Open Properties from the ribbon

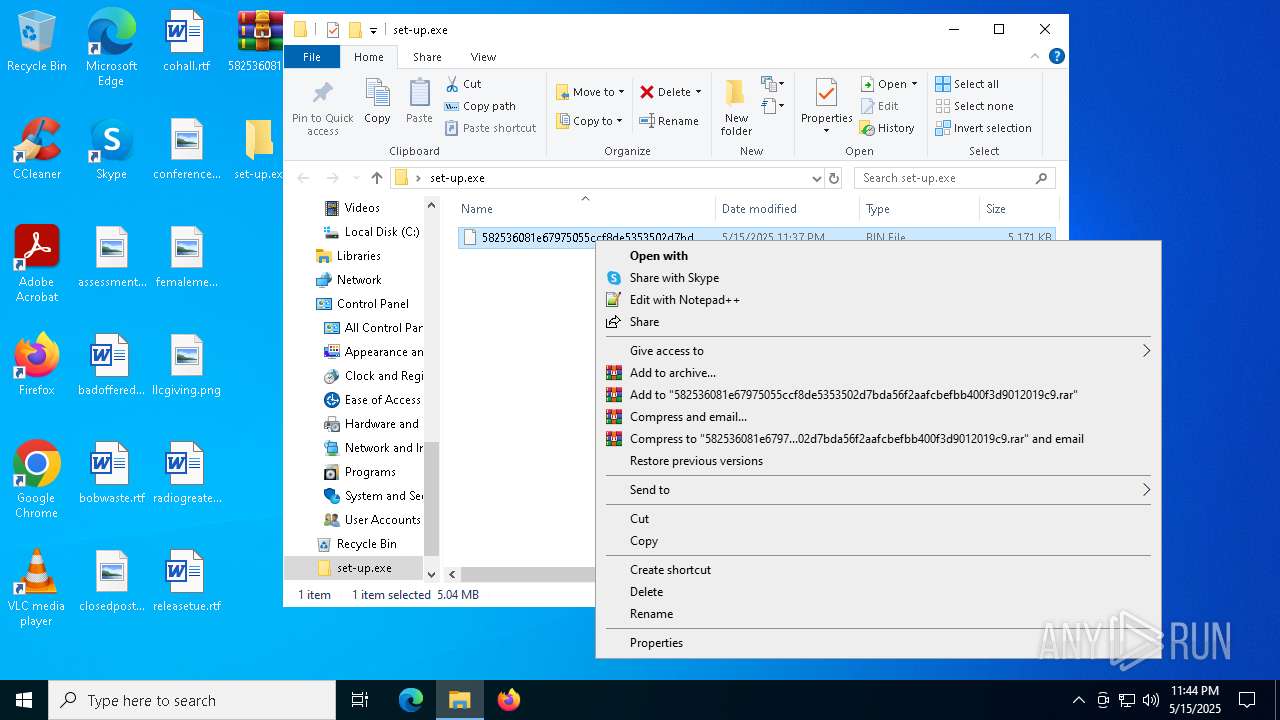click(x=826, y=106)
